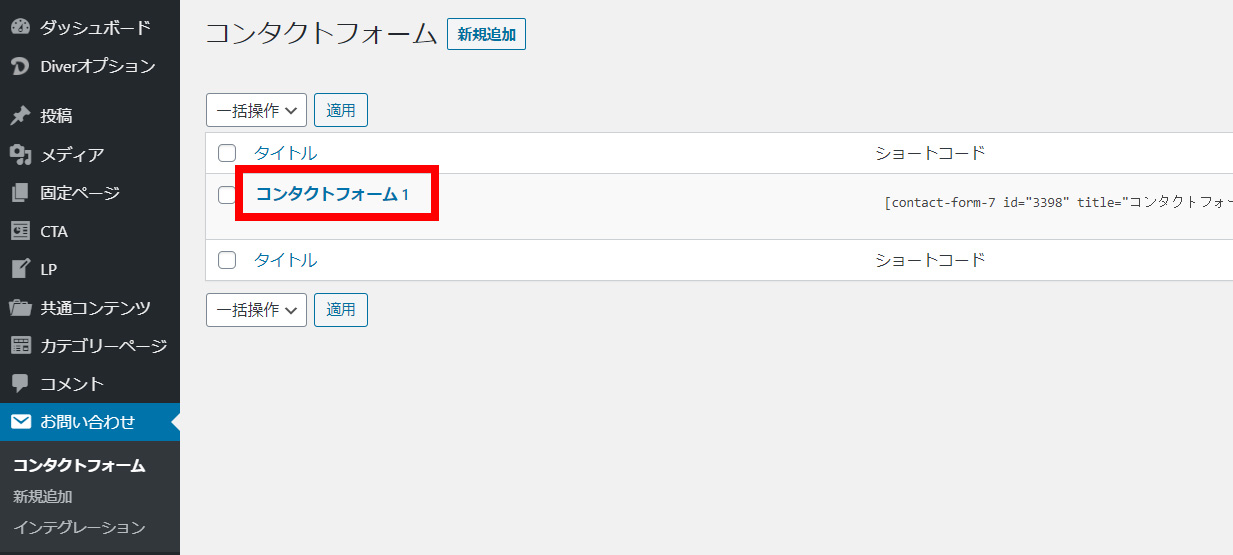This screenshot has height=555, width=1233.
Task: Click the Dashboard gauge icon
Action: point(20,28)
